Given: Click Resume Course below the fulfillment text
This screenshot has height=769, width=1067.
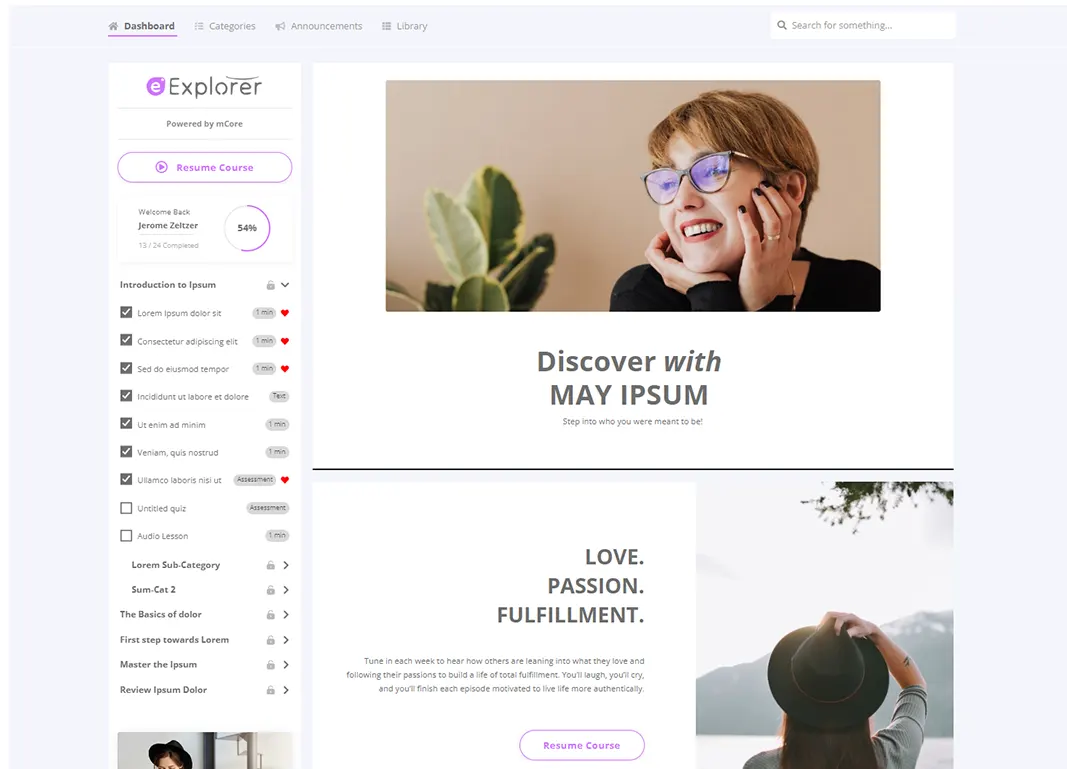Looking at the screenshot, I should (x=582, y=745).
